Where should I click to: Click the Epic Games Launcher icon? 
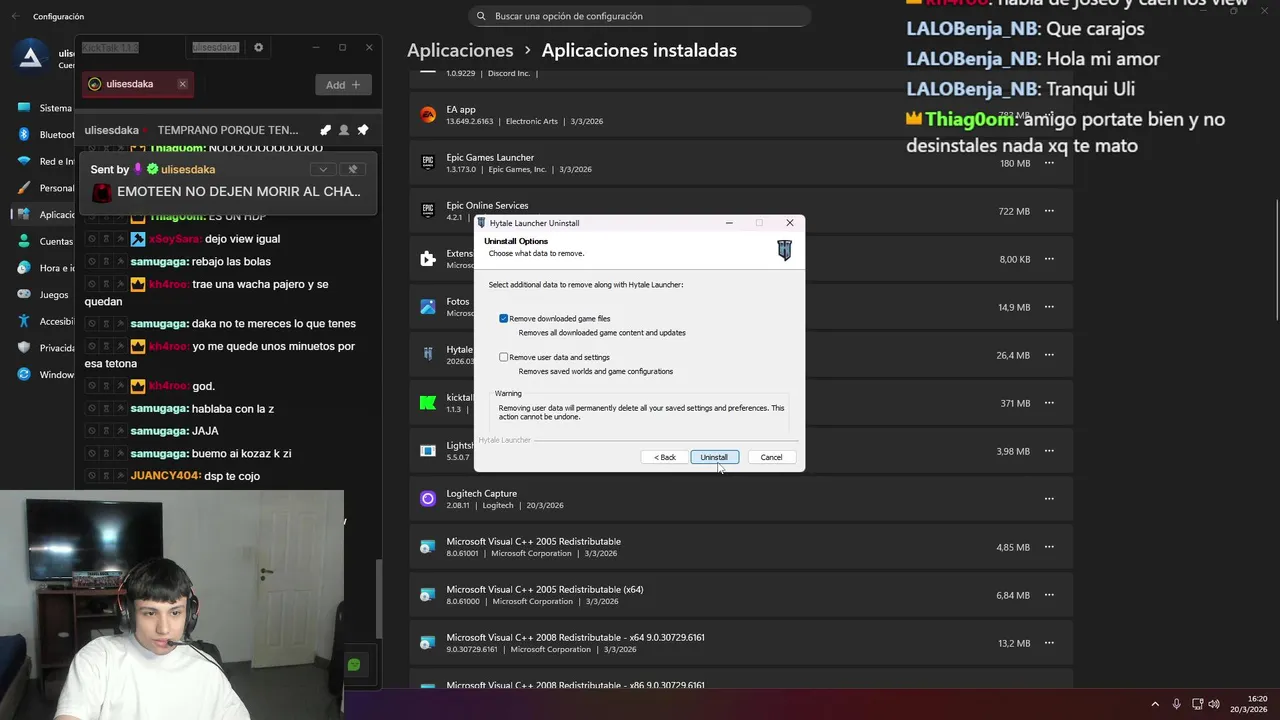pos(428,163)
